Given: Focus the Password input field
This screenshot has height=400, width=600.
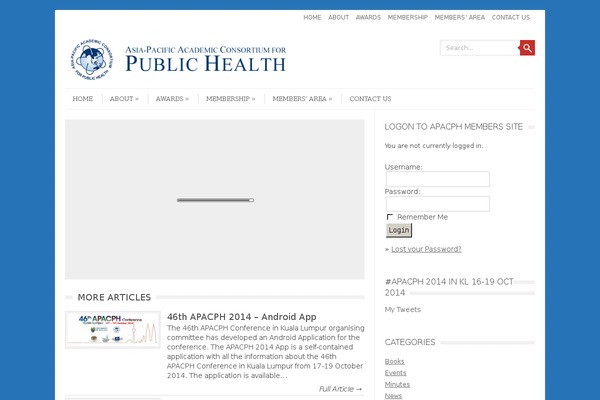Looking at the screenshot, I should pyautogui.click(x=438, y=204).
